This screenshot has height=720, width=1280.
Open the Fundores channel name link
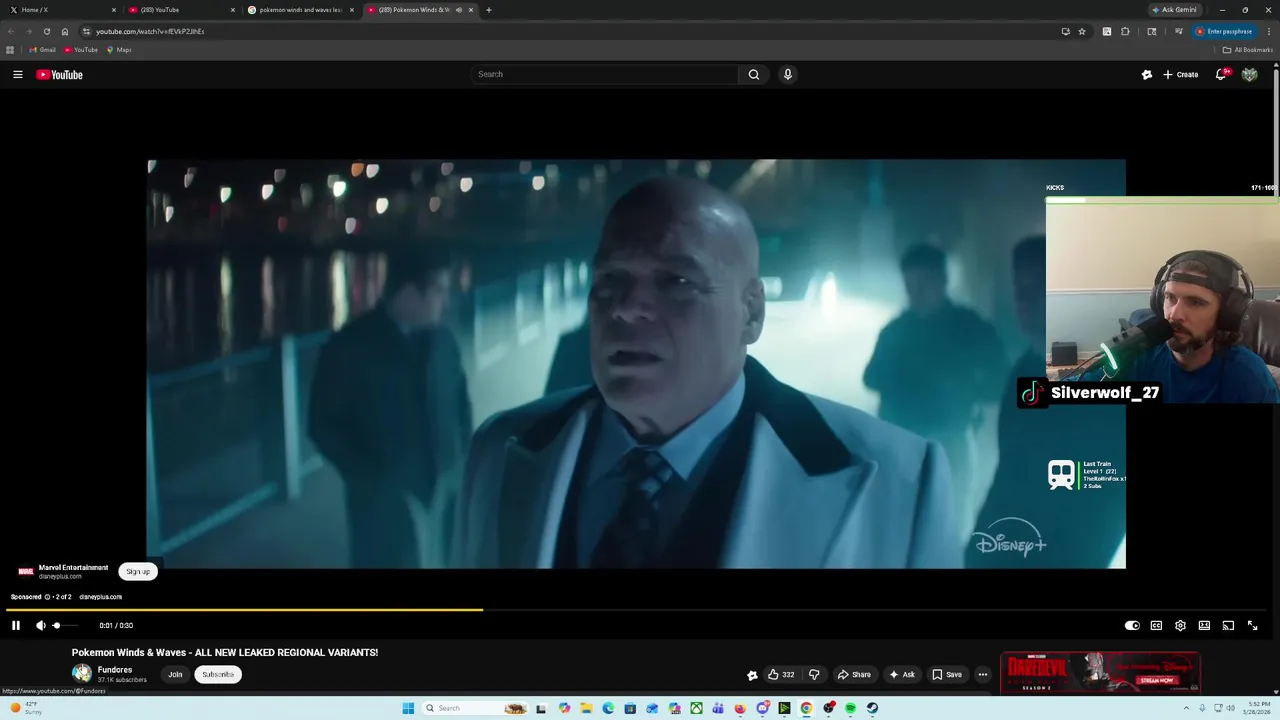[115, 670]
